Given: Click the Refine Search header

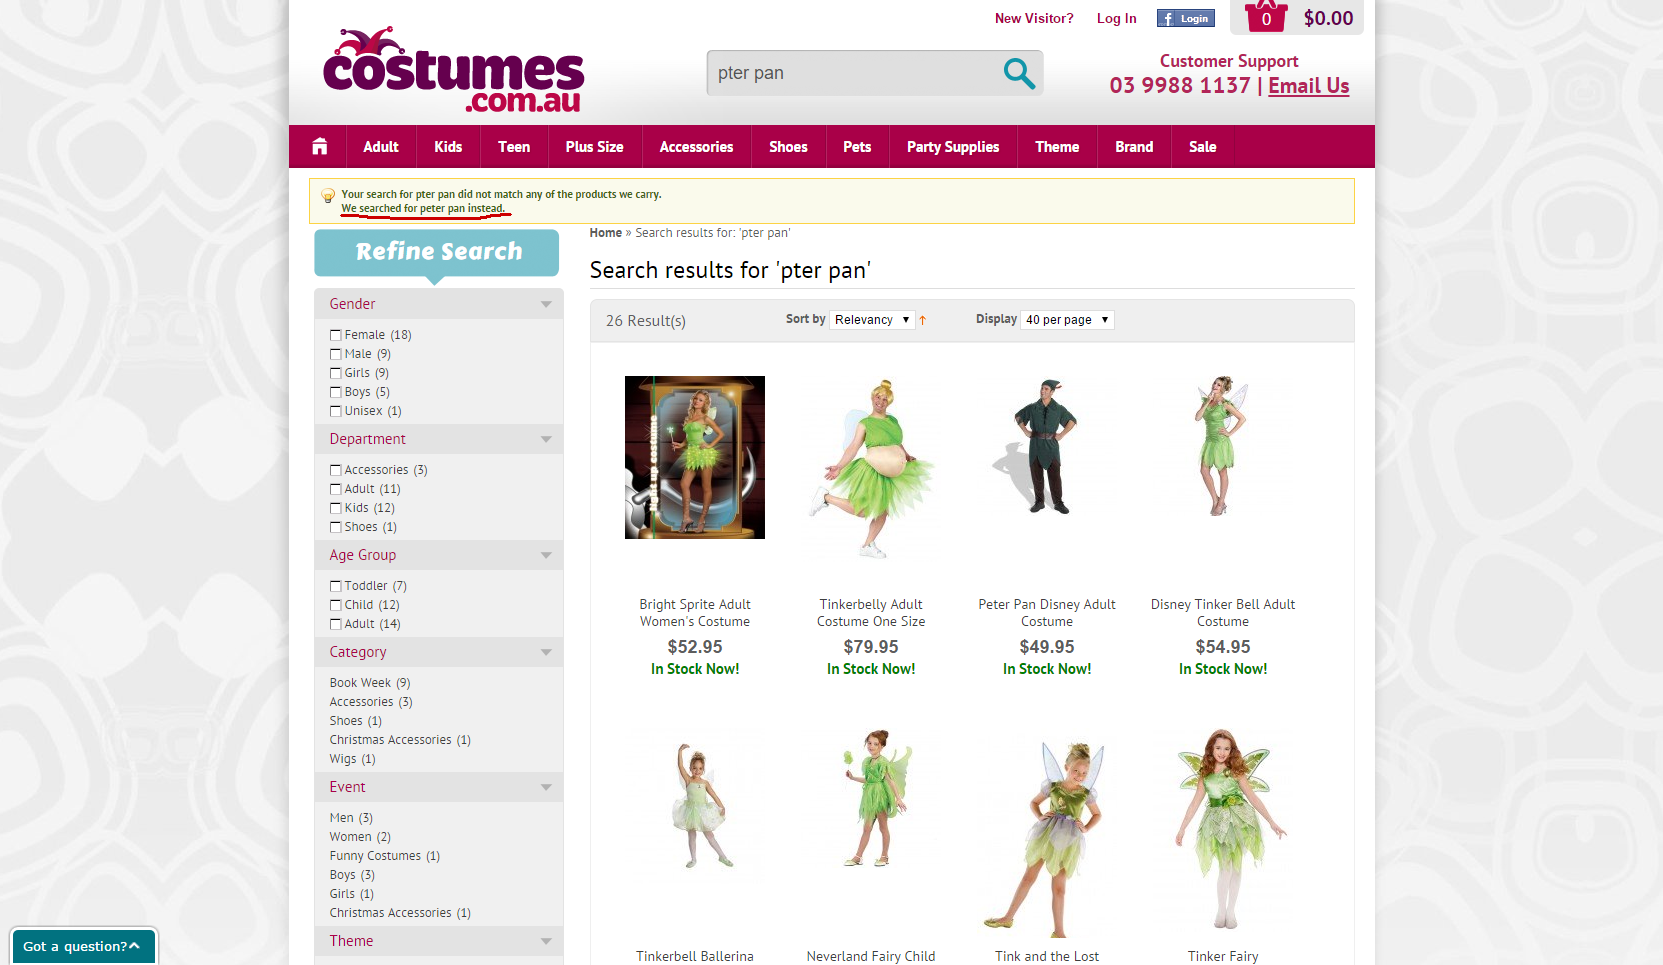Looking at the screenshot, I should click(438, 252).
